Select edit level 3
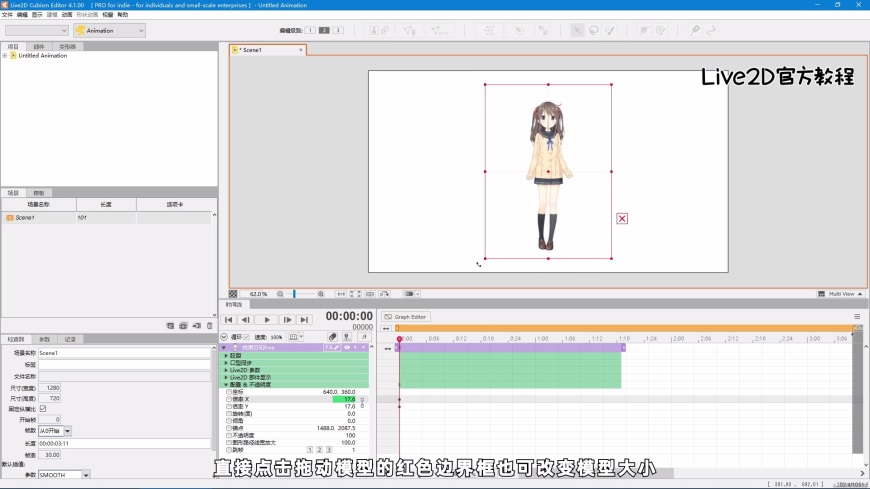Viewport: 870px width, 489px height. [338, 31]
